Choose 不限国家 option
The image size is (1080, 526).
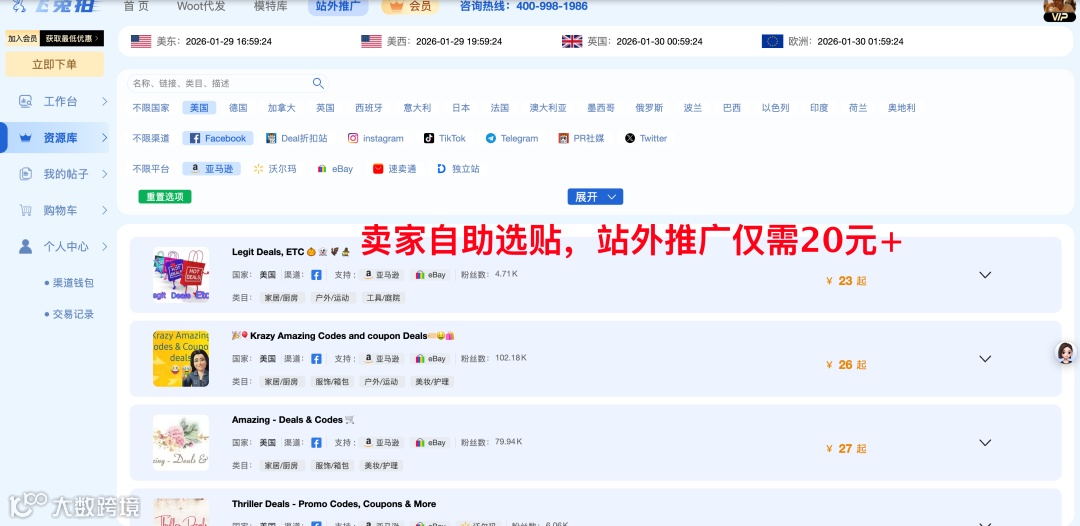click(x=151, y=108)
